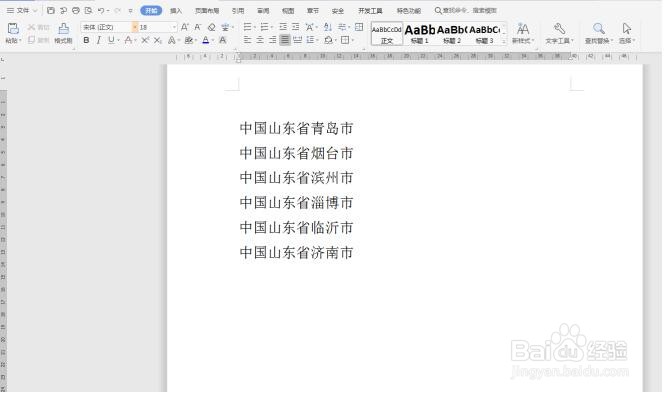The width and height of the screenshot is (666, 395).
Task: Apply the 正文 style
Action: click(x=387, y=34)
